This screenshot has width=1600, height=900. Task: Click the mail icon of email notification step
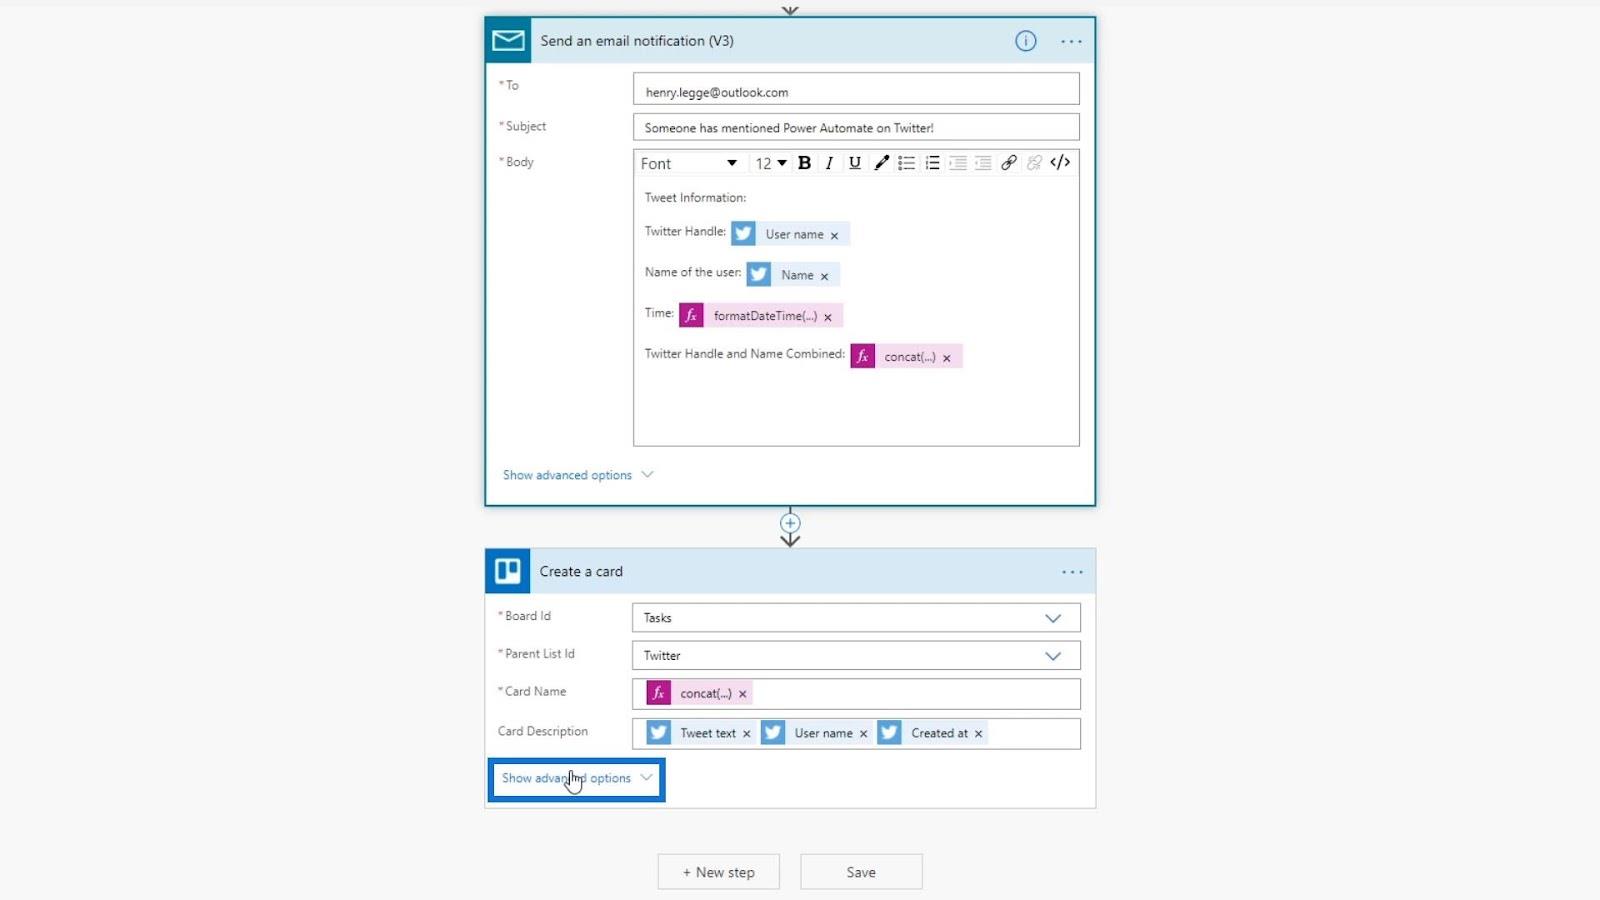tap(508, 41)
